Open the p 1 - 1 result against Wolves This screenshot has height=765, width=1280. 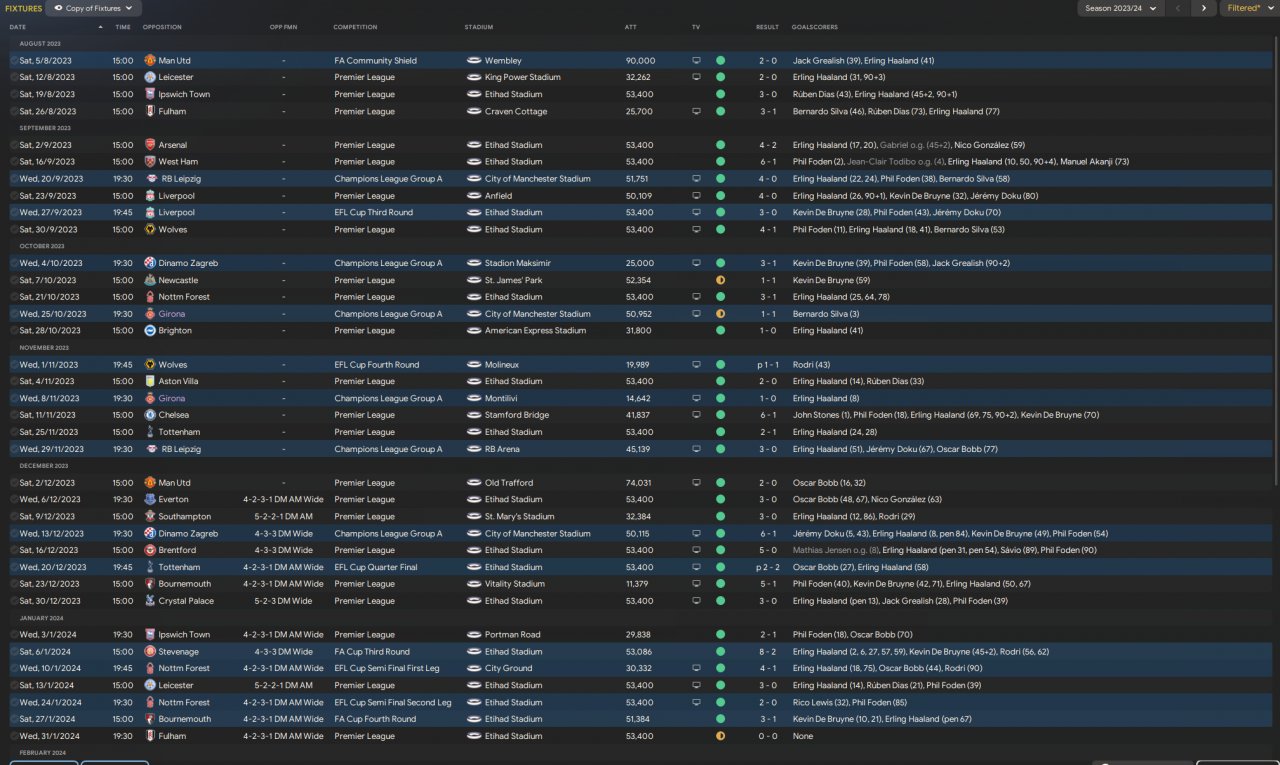click(767, 365)
